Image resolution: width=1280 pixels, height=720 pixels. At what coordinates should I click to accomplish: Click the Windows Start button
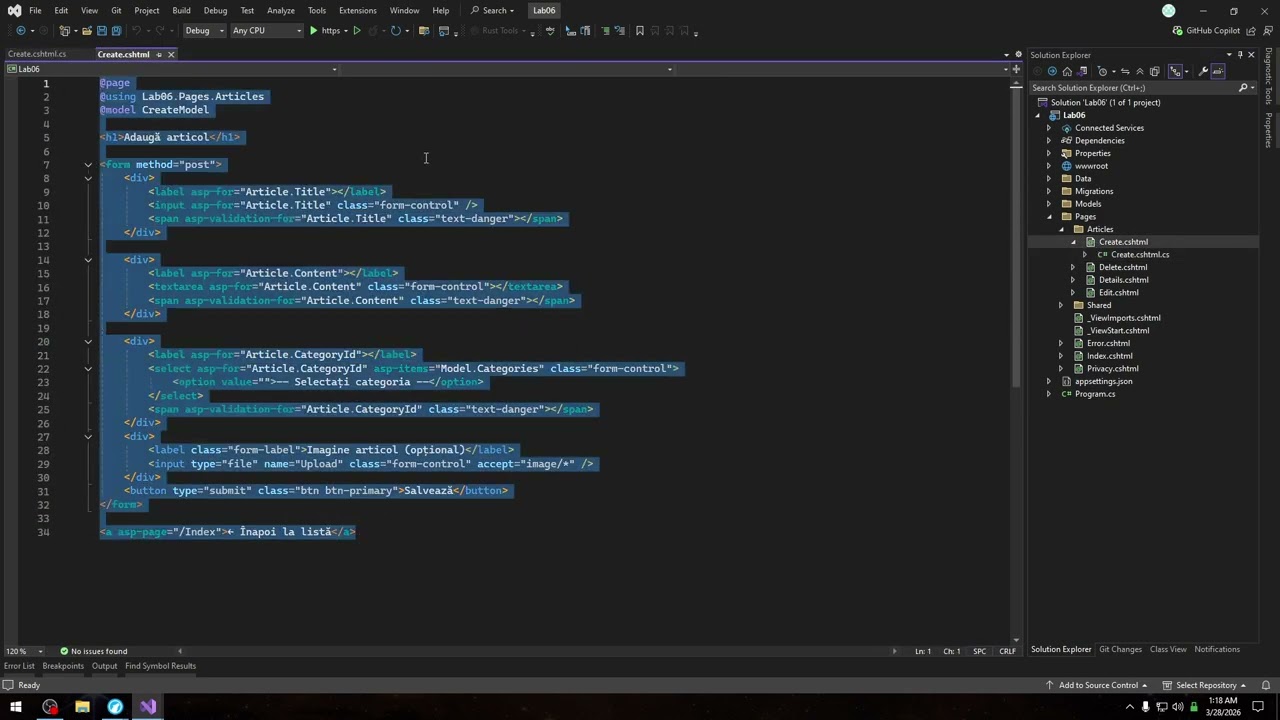(16, 707)
